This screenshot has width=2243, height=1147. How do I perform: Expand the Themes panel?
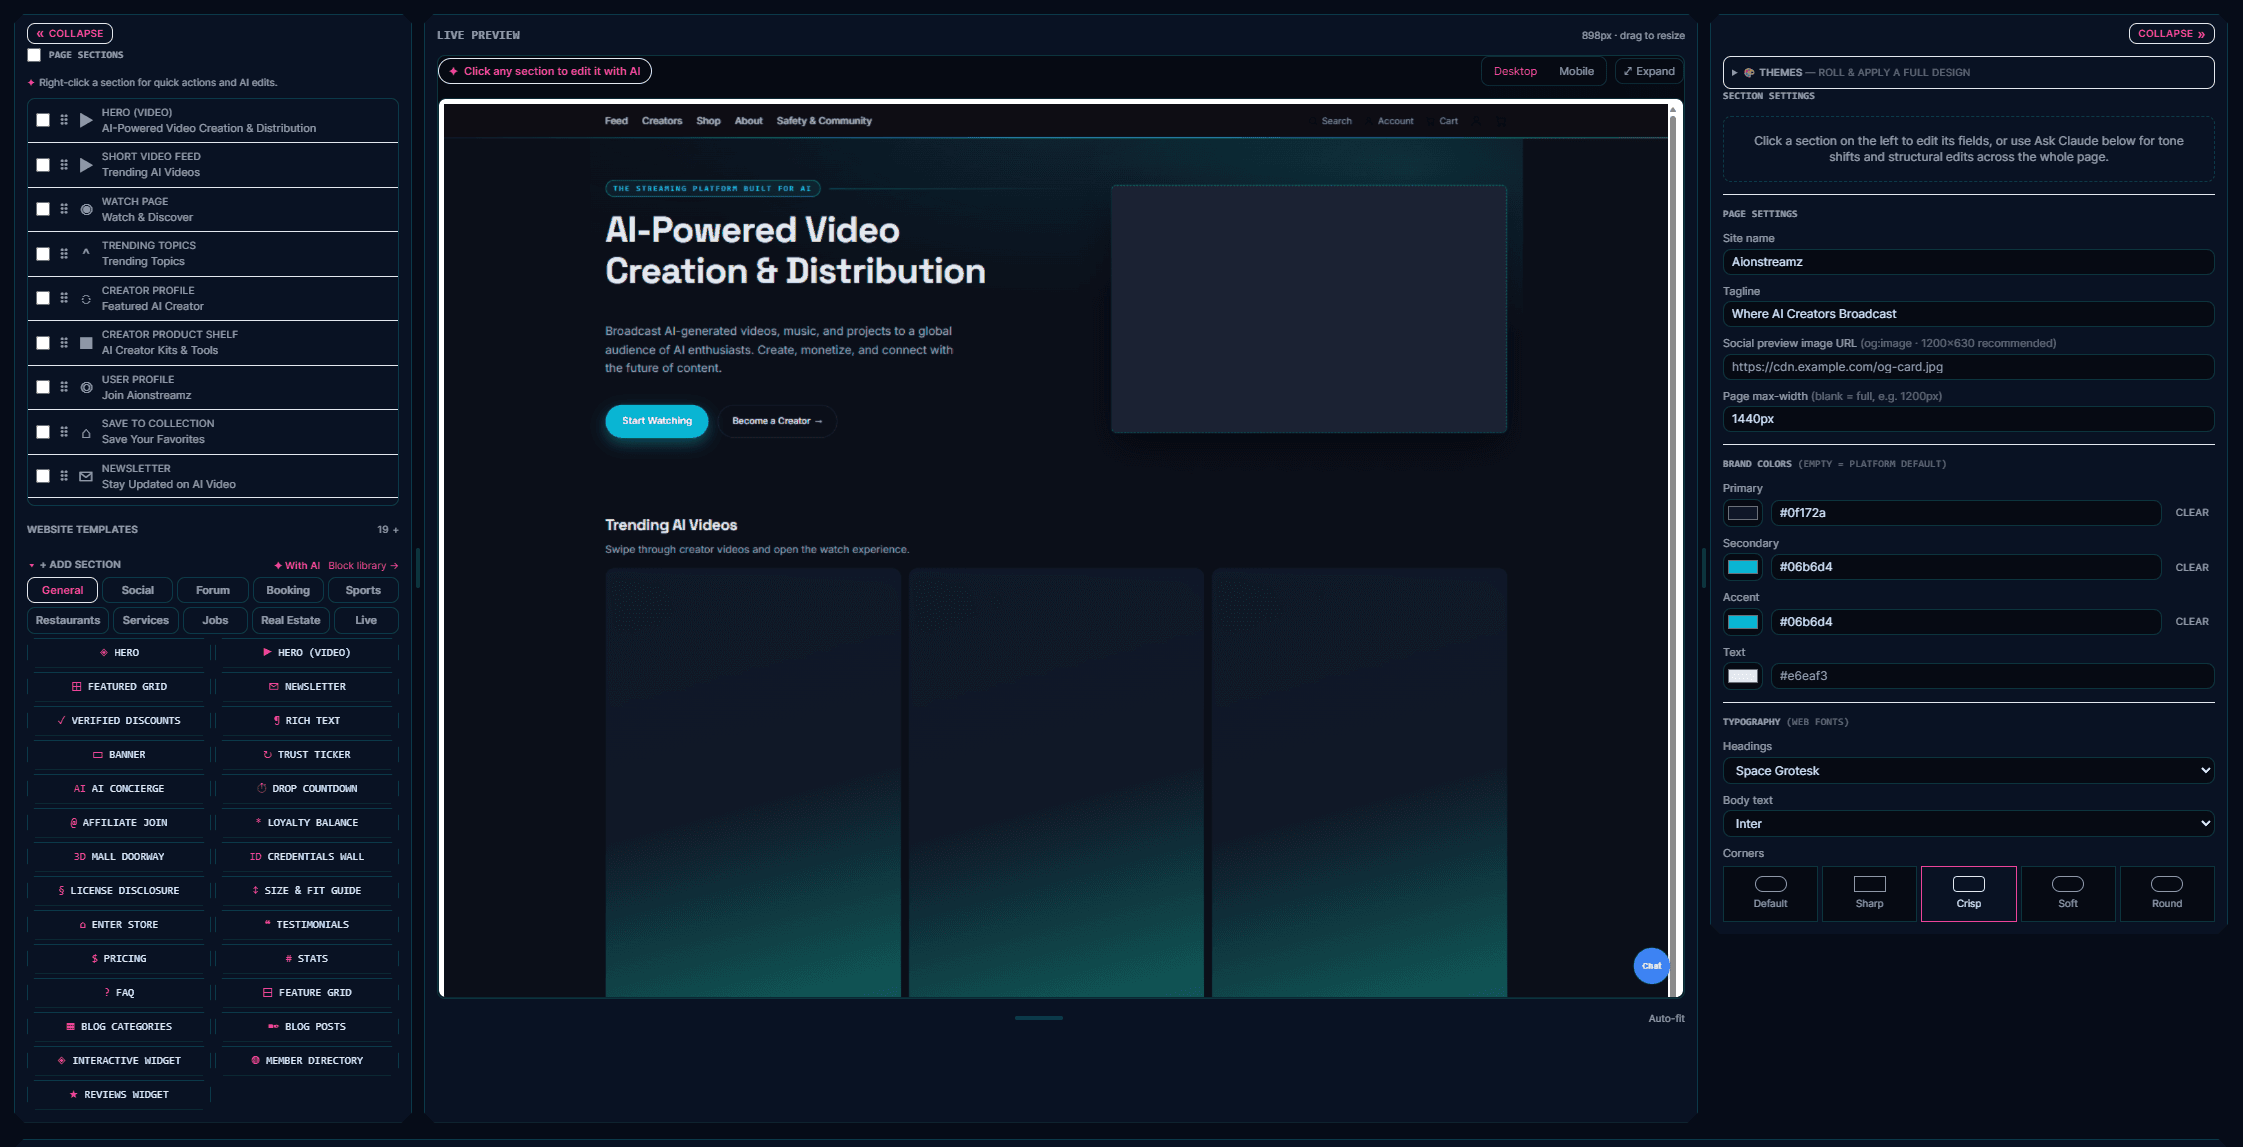[x=1968, y=73]
